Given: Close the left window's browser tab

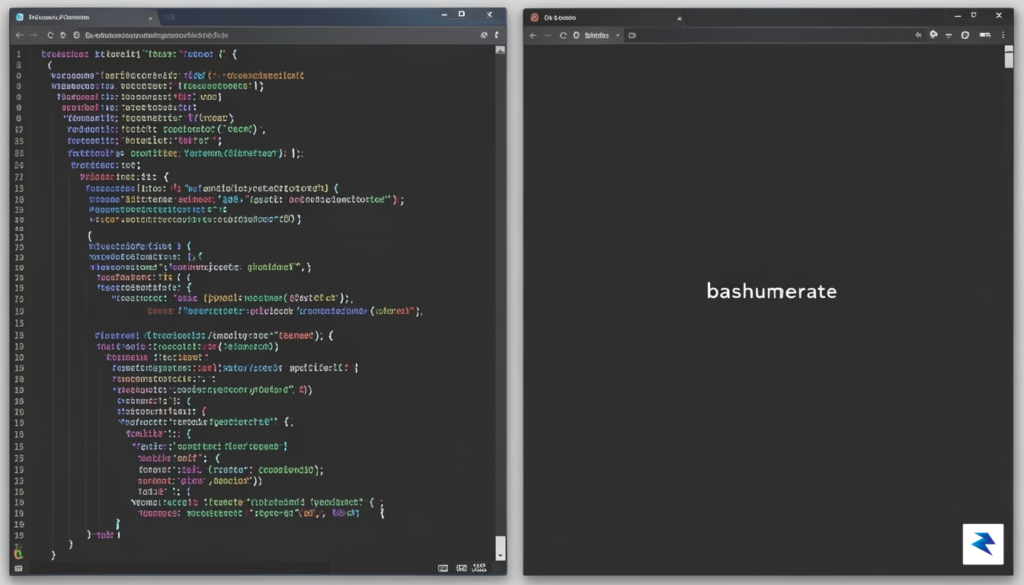Looking at the screenshot, I should tap(151, 18).
